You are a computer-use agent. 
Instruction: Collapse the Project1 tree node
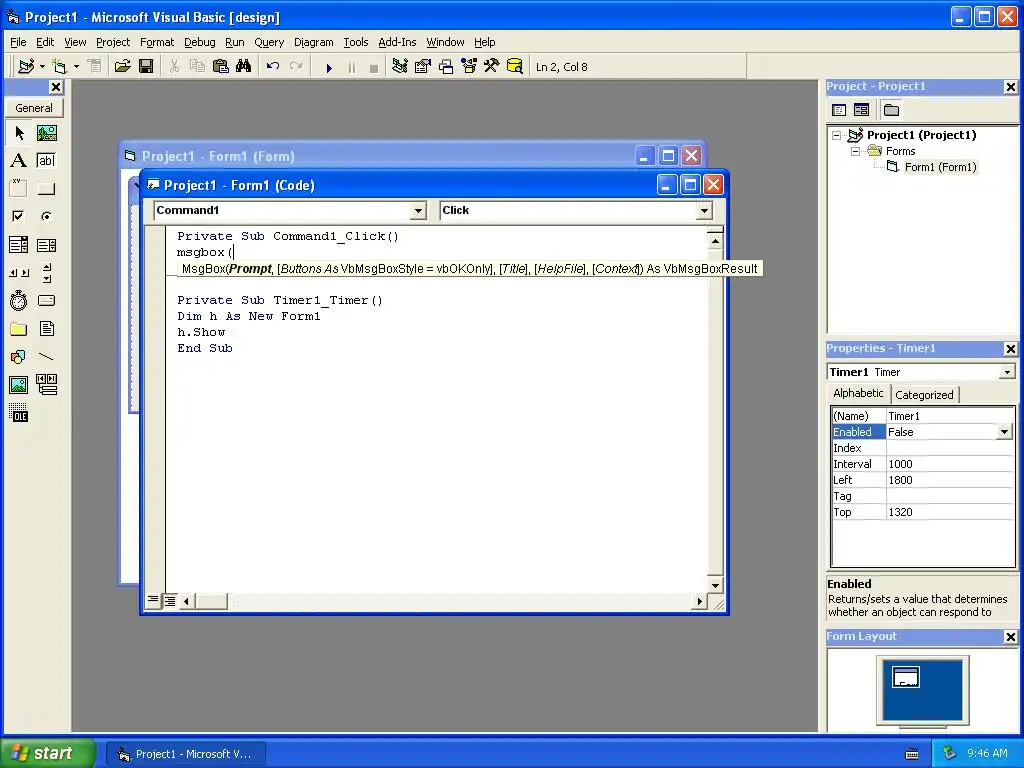point(837,135)
